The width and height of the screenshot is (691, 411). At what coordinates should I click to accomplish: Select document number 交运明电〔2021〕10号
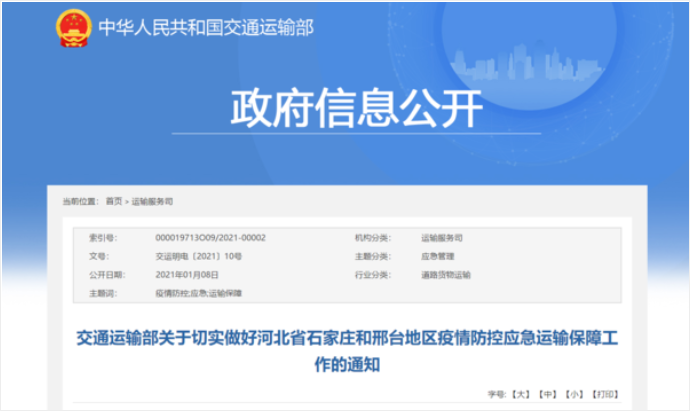(x=198, y=256)
